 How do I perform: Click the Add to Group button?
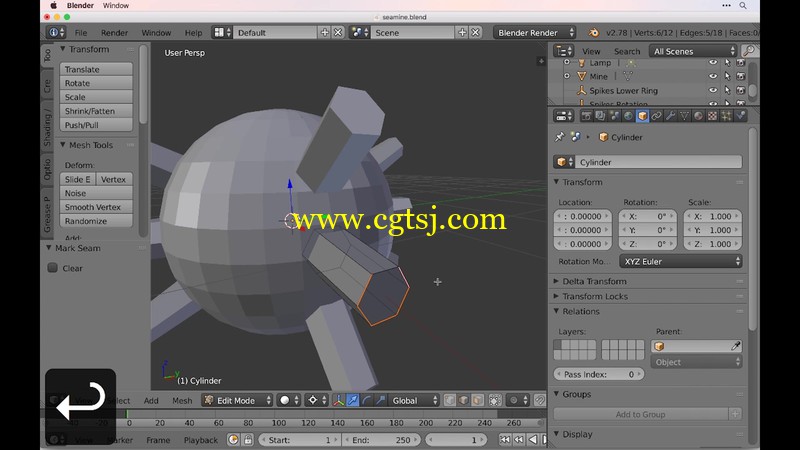(641, 414)
